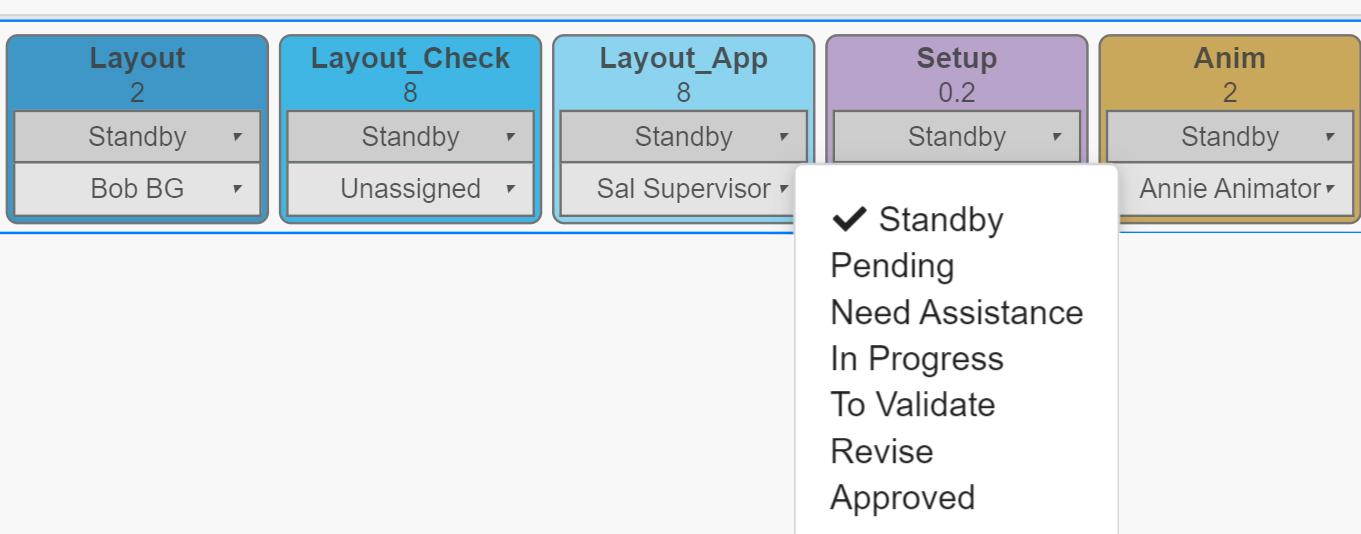1361x534 pixels.
Task: Open the Layout status dropdown
Action: pyautogui.click(x=137, y=137)
